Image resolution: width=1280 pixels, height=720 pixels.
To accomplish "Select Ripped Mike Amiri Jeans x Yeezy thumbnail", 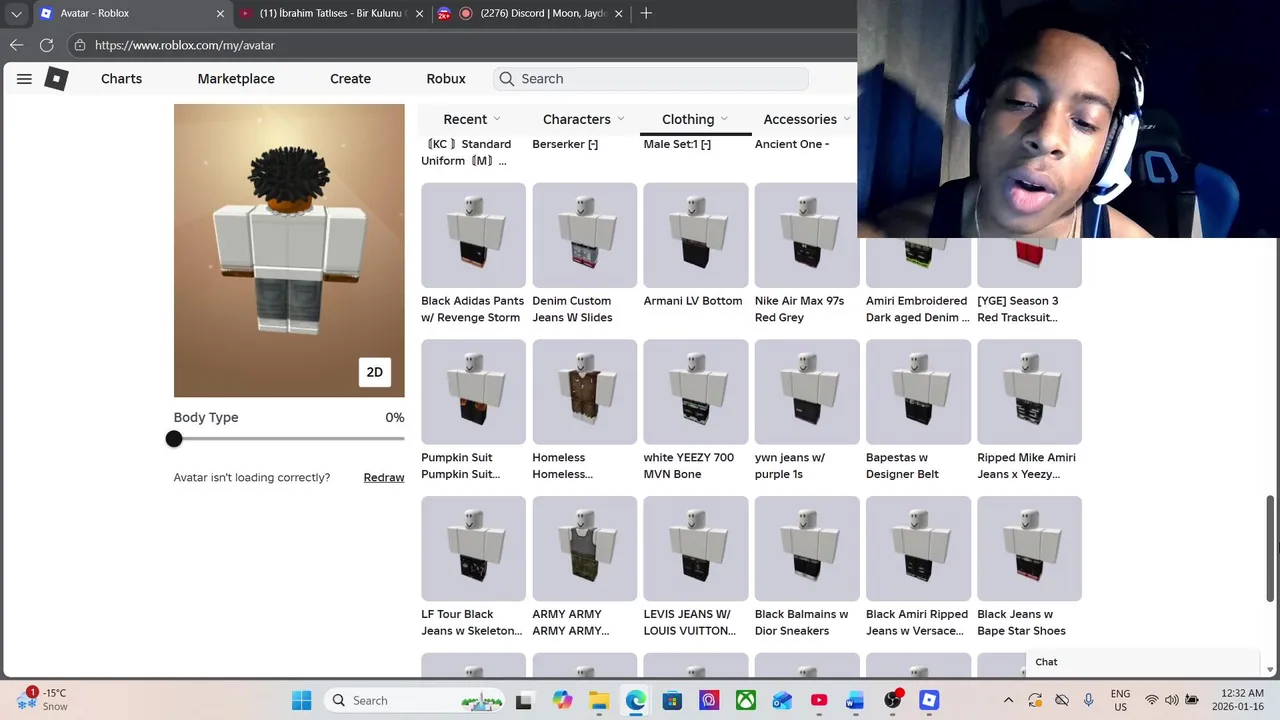I will click(x=1029, y=392).
